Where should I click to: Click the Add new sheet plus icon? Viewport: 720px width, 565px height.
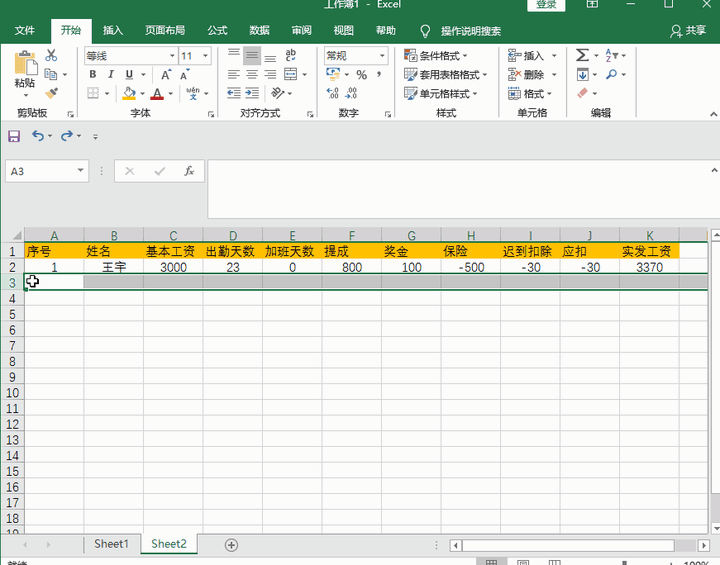click(x=231, y=545)
